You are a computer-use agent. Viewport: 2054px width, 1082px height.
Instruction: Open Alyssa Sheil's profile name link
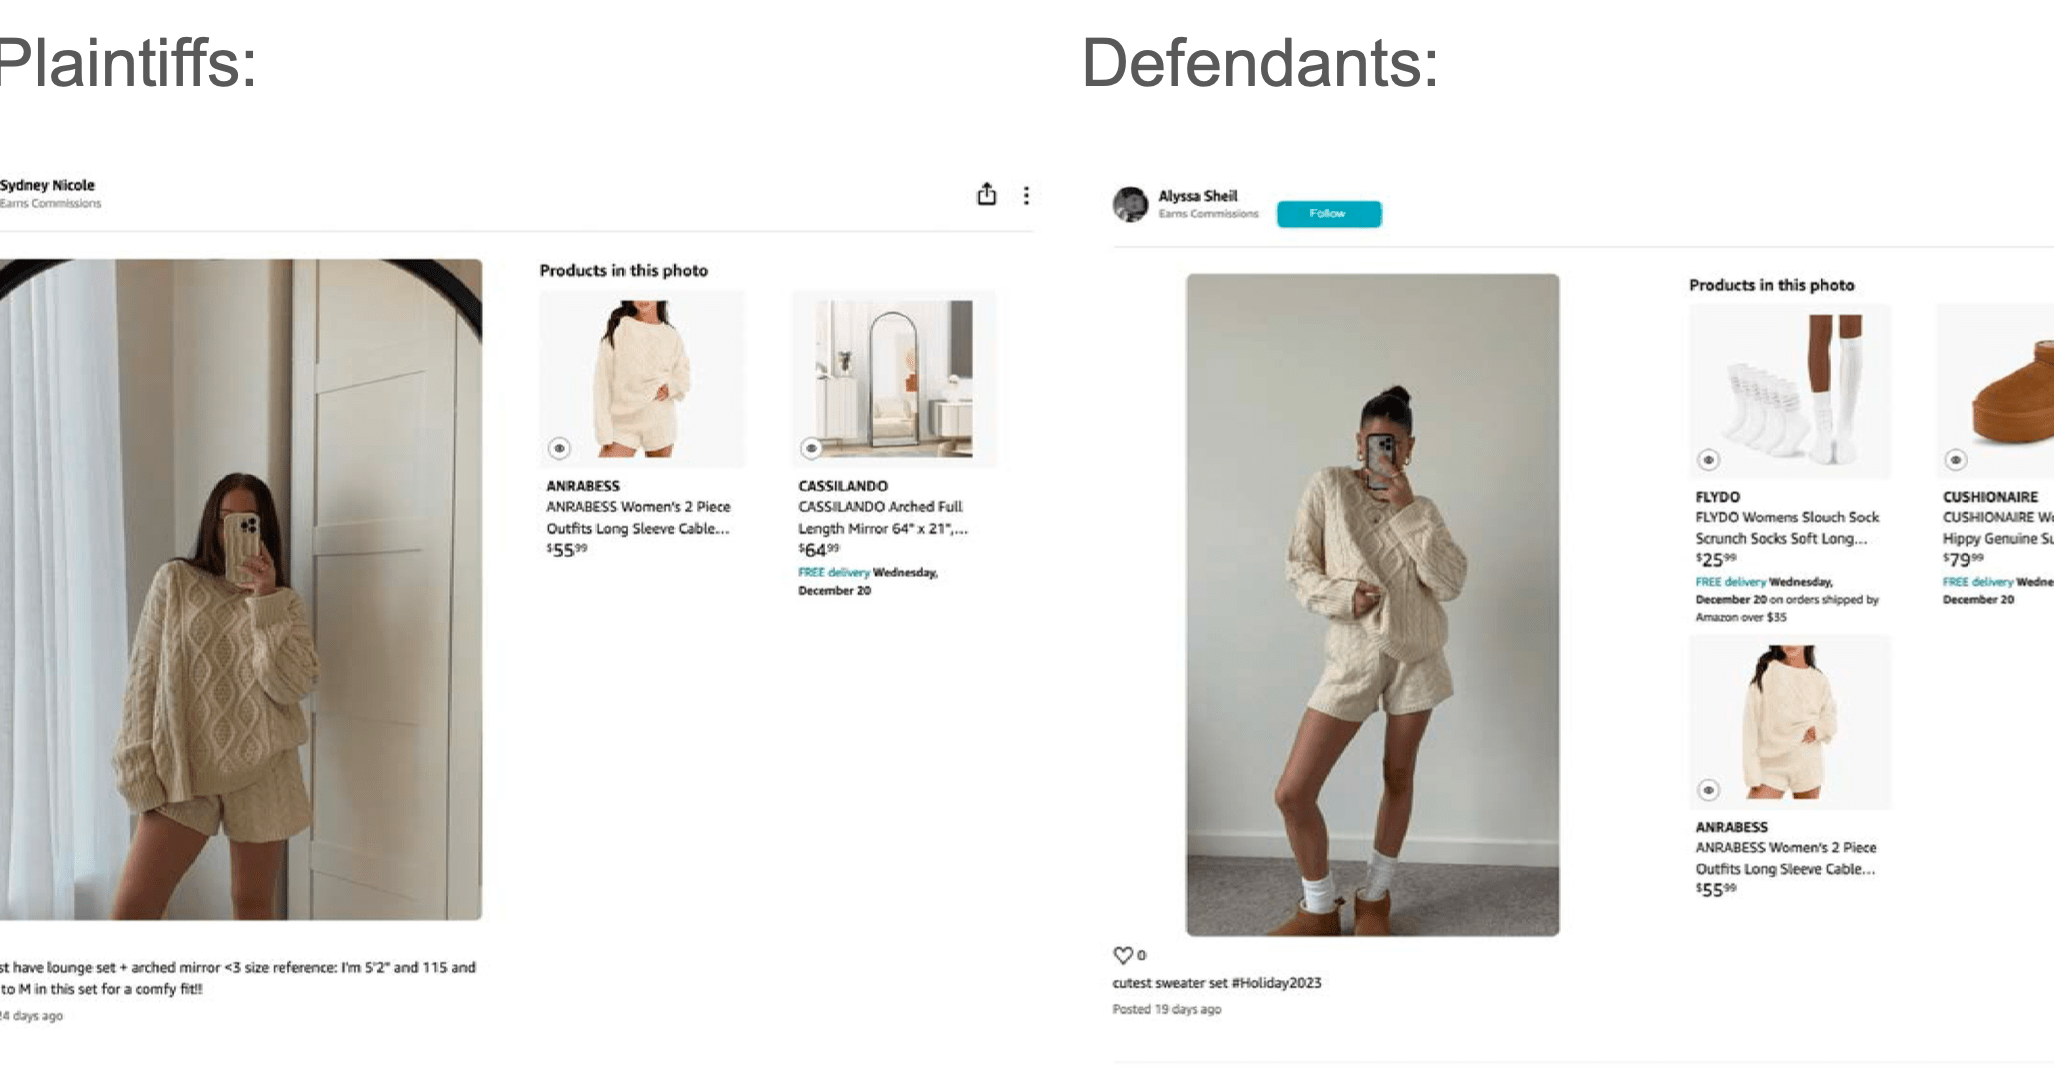tap(1198, 196)
